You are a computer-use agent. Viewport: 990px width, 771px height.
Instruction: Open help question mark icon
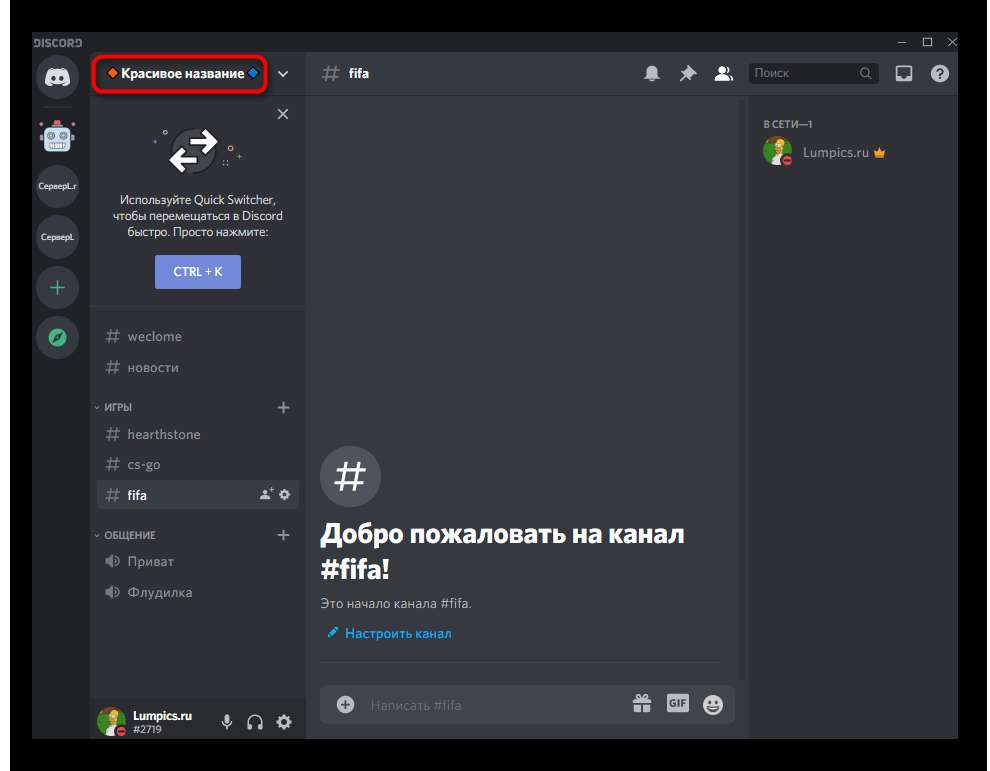939,74
